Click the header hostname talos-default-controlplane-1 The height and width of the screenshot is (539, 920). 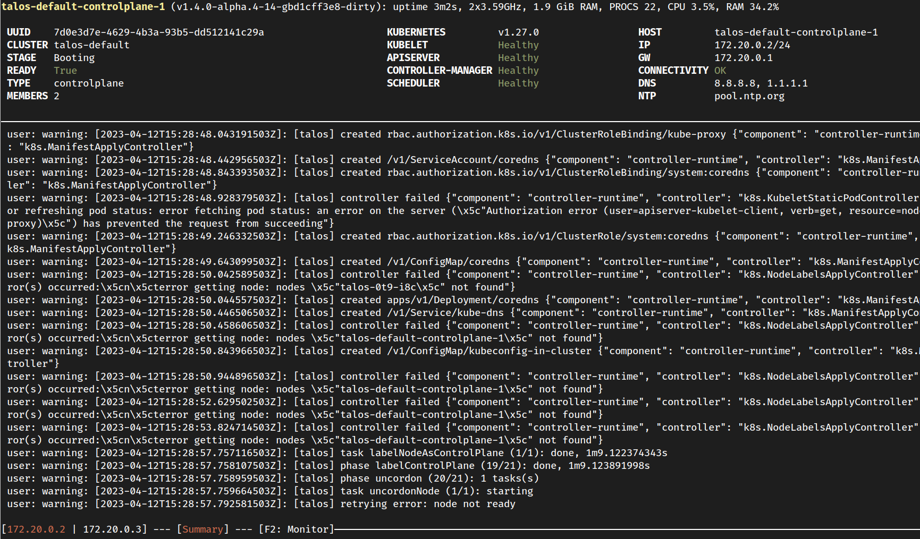click(x=83, y=7)
